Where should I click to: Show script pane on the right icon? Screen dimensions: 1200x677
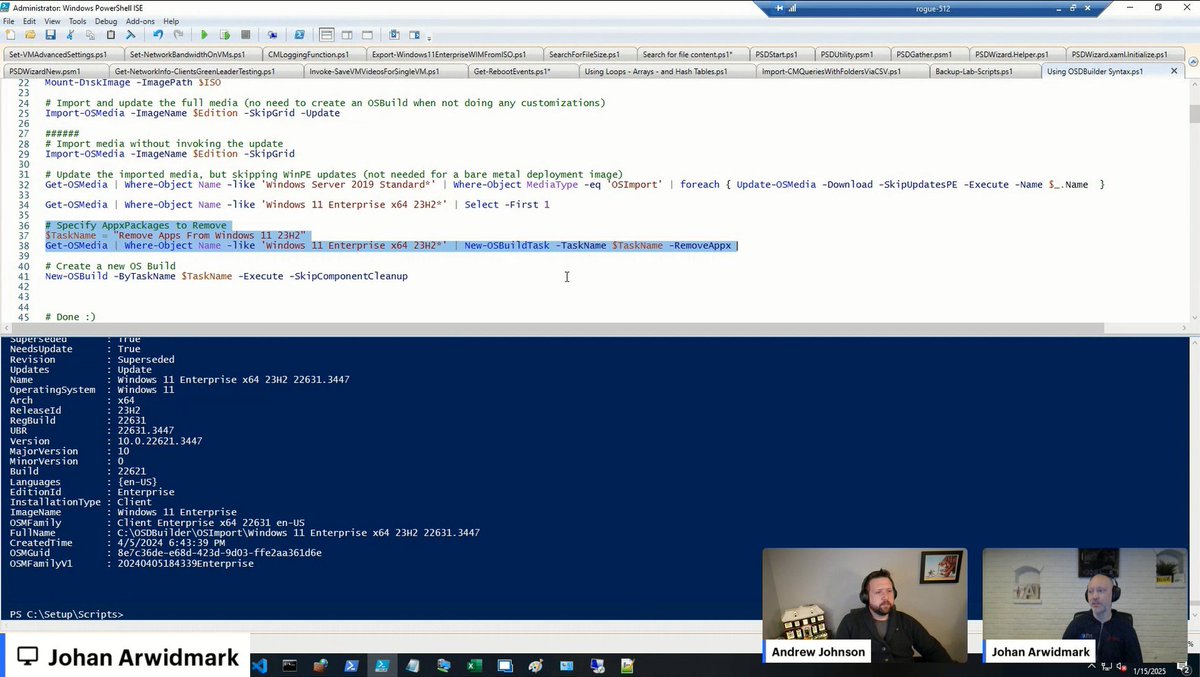pyautogui.click(x=347, y=35)
